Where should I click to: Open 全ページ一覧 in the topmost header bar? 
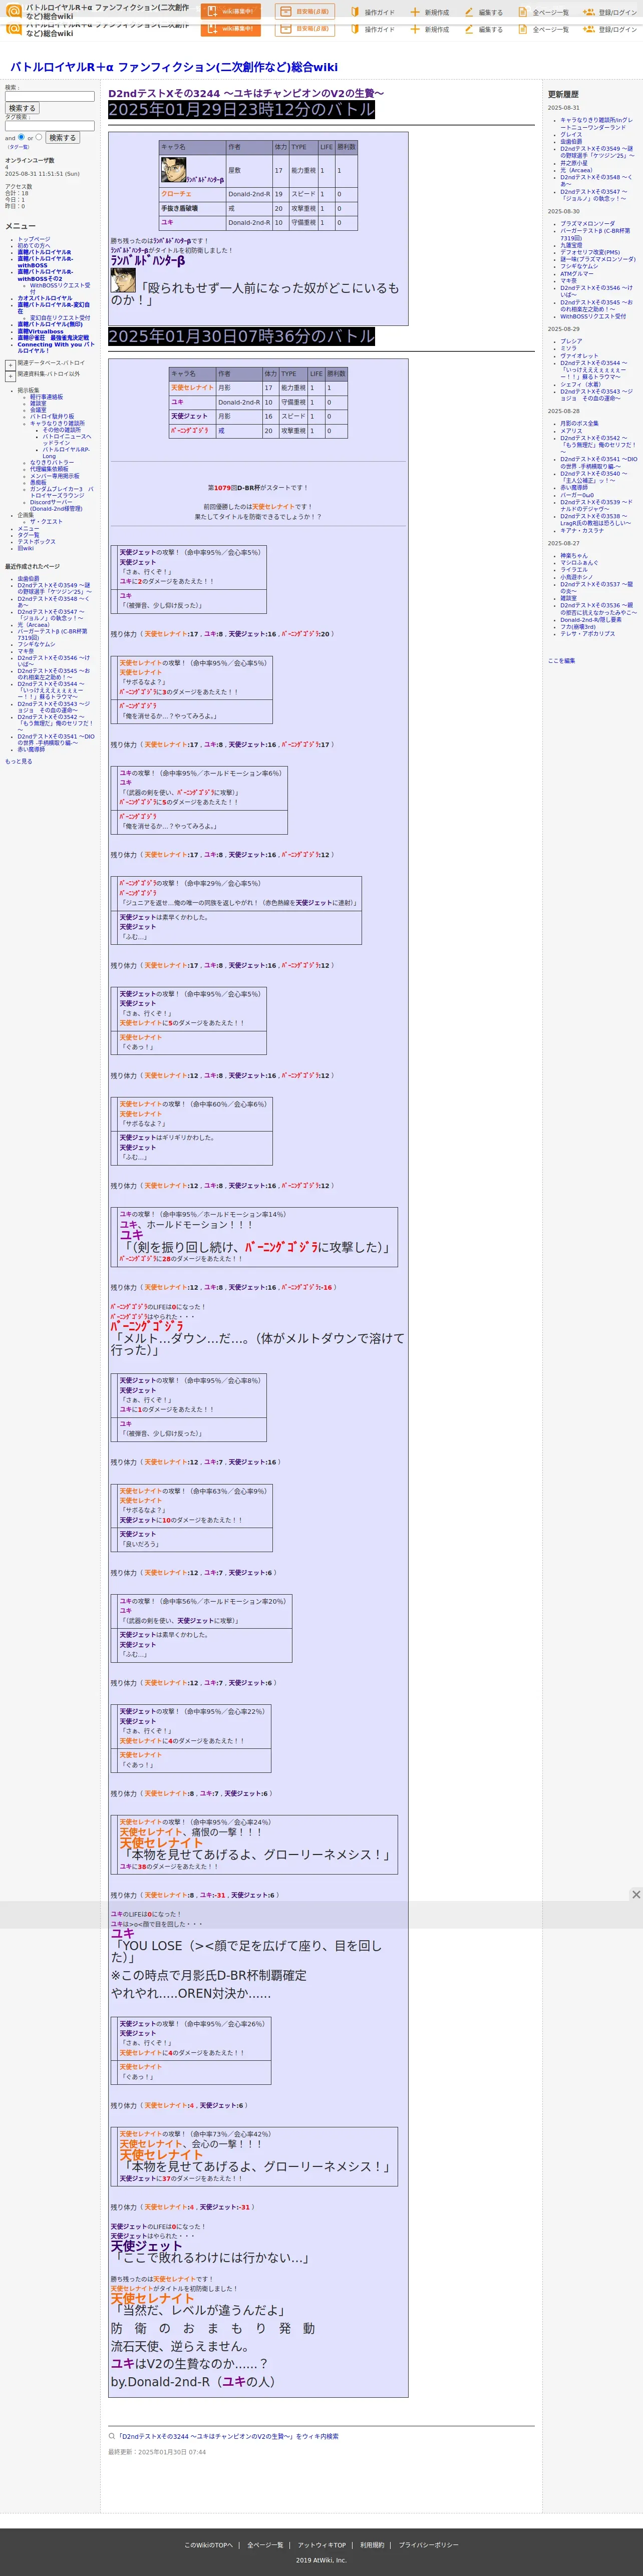click(544, 12)
